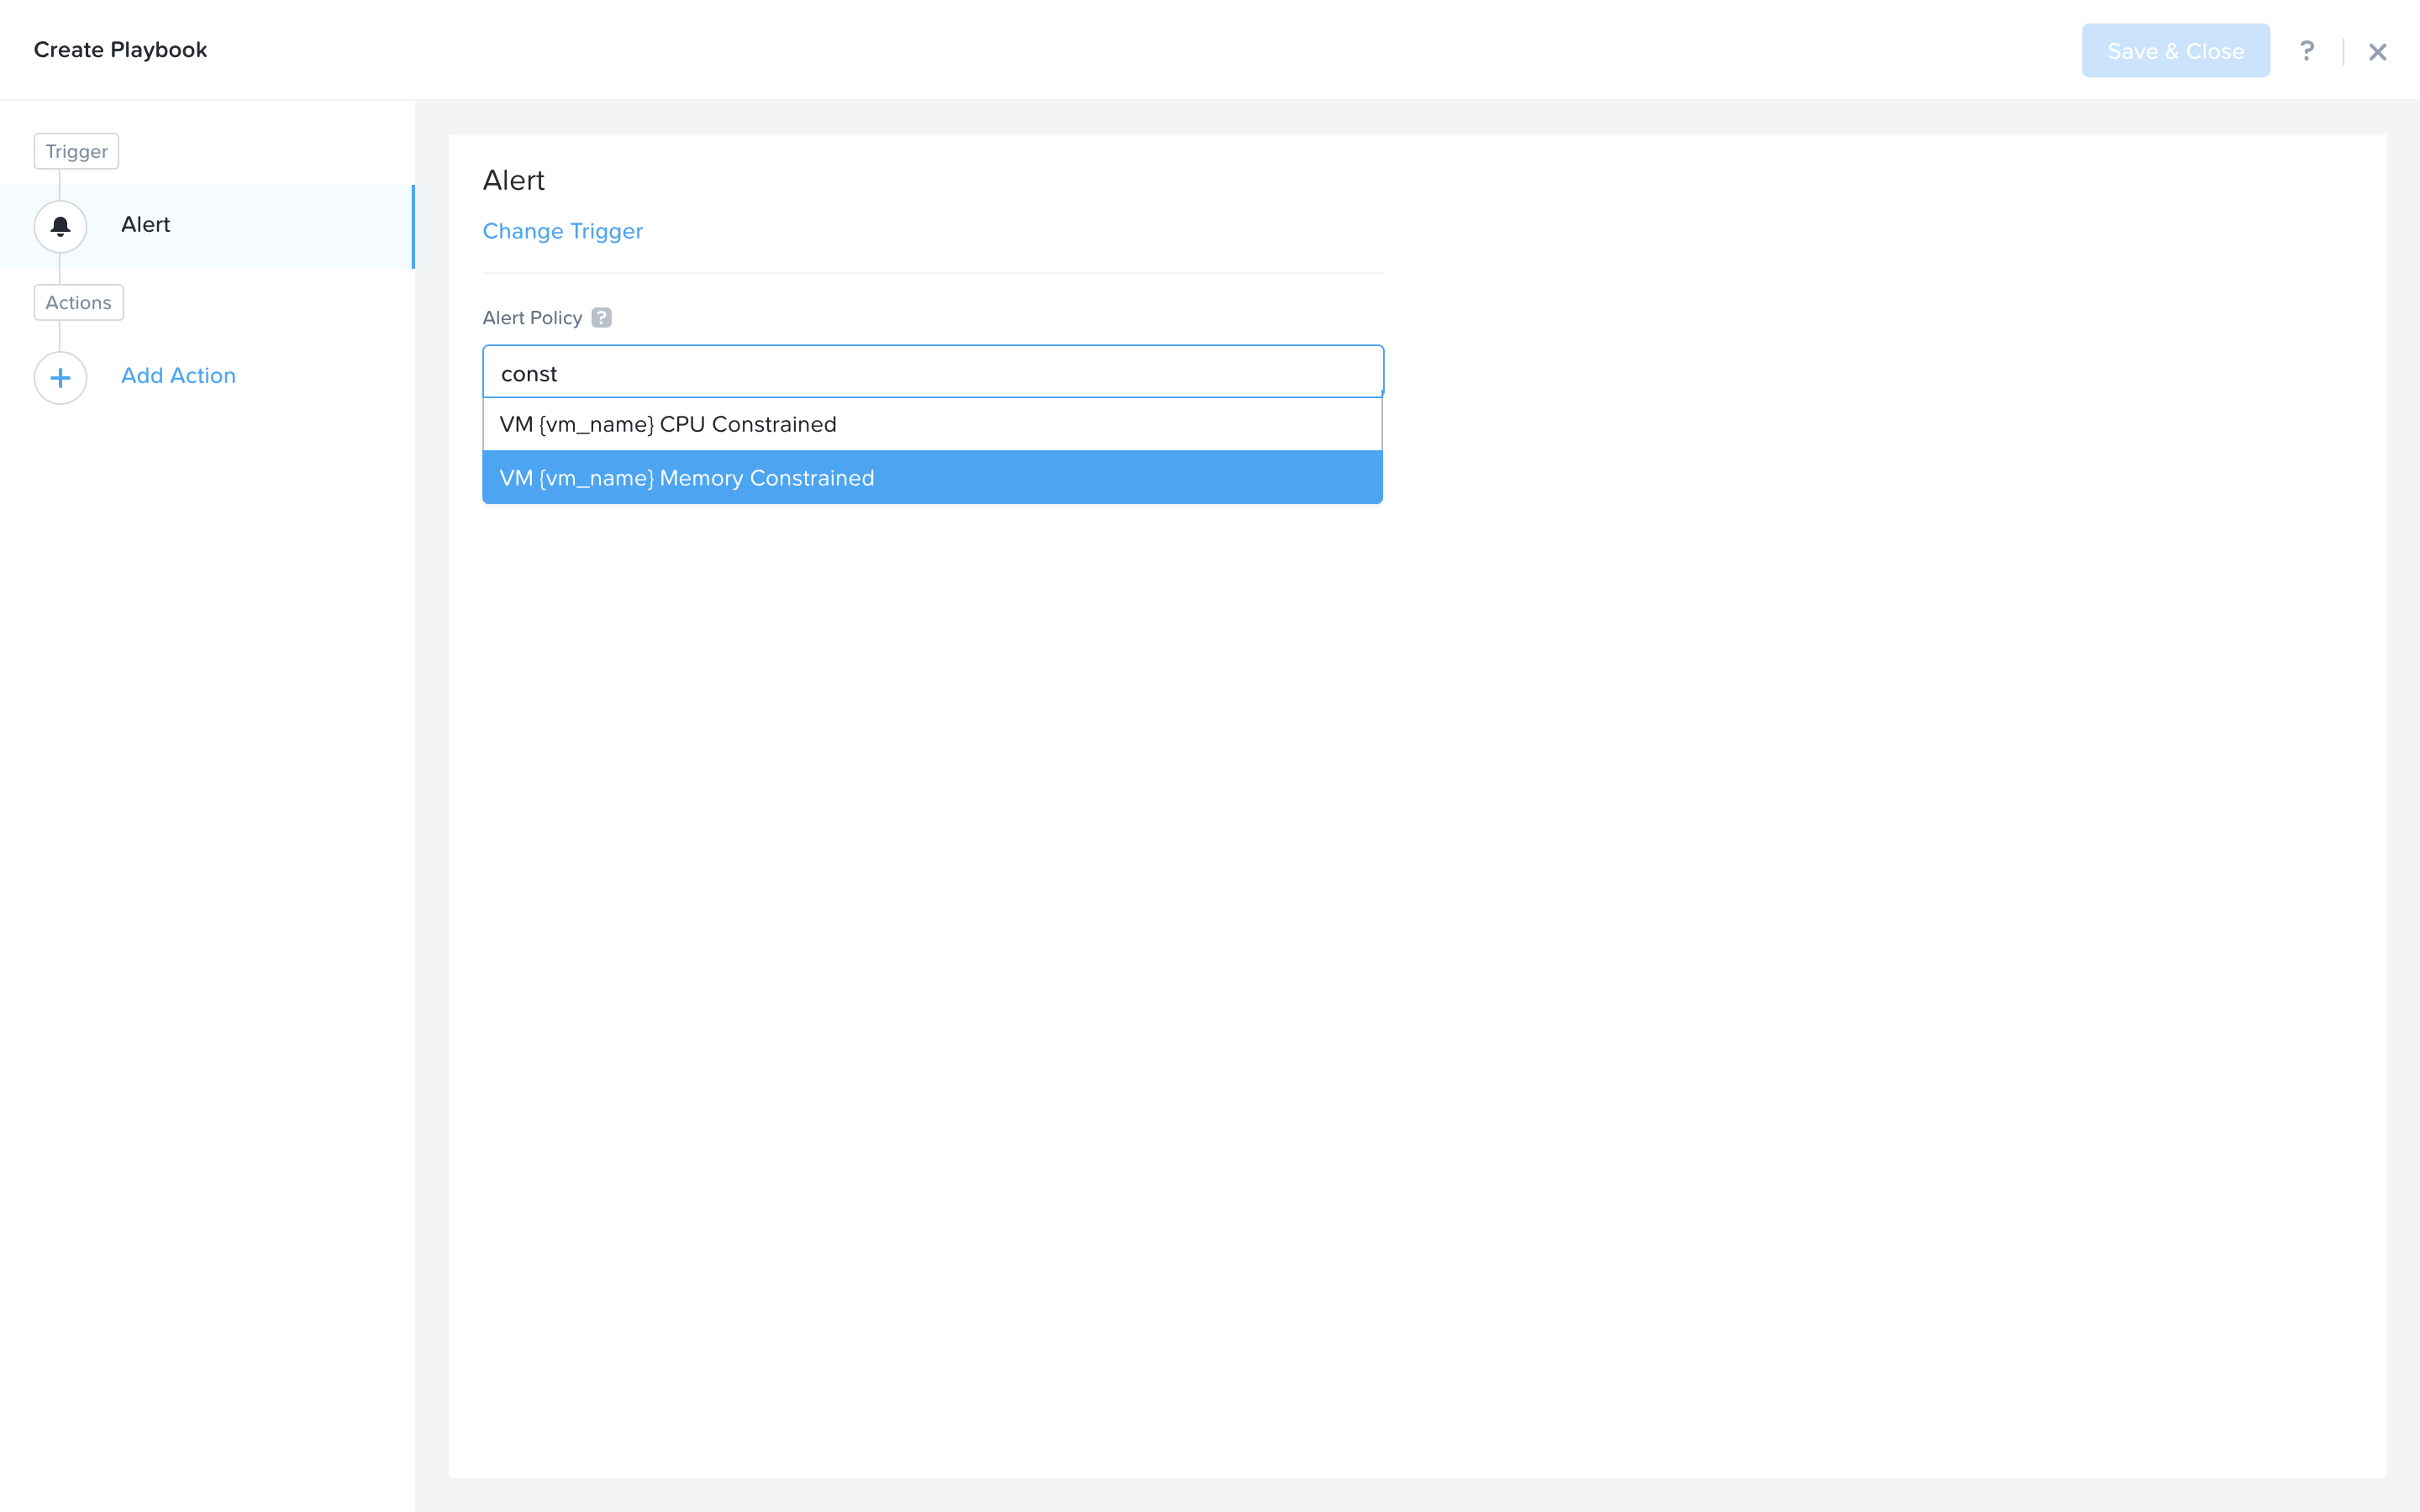Close the Create Playbook dialog
The image size is (2420, 1512).
2378,52
